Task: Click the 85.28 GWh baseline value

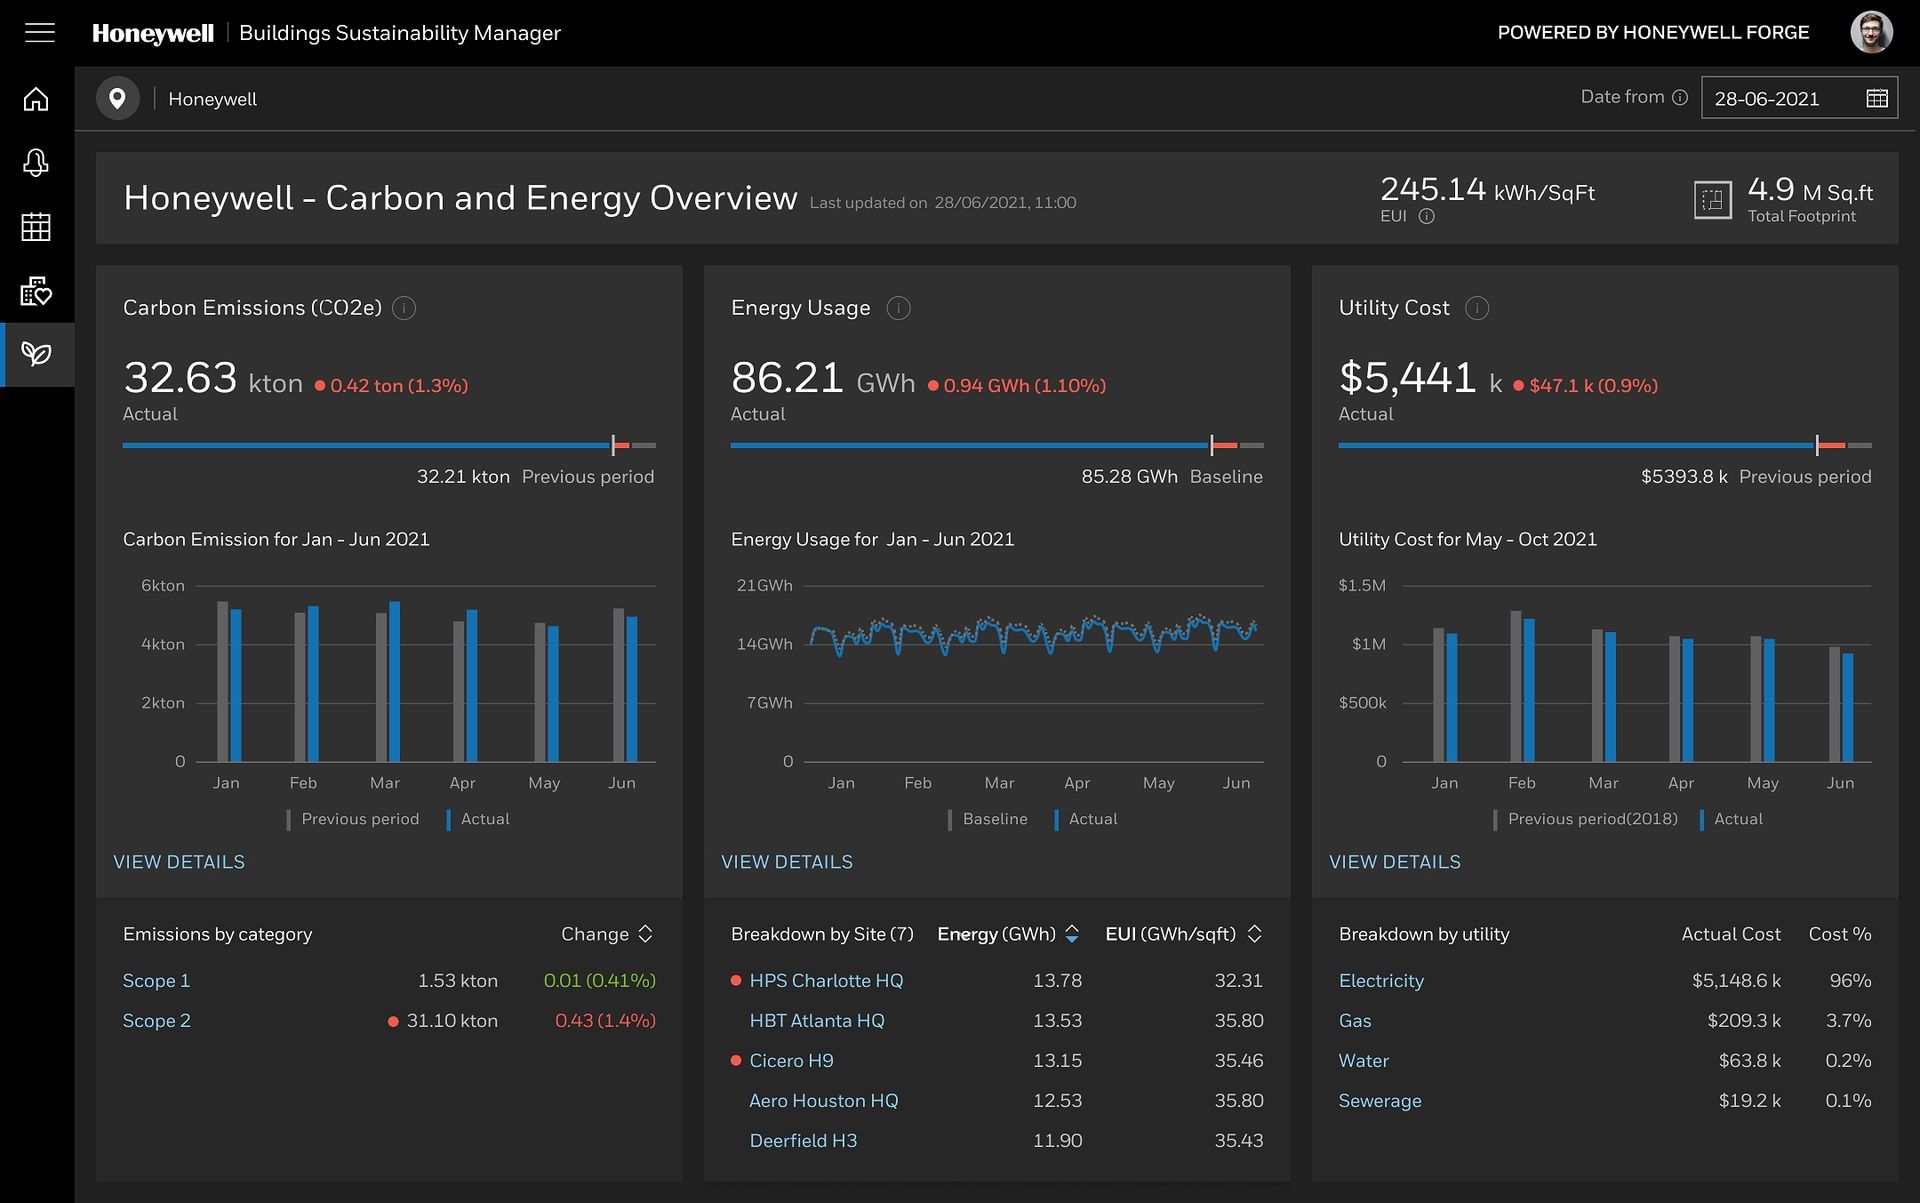Action: (1129, 477)
